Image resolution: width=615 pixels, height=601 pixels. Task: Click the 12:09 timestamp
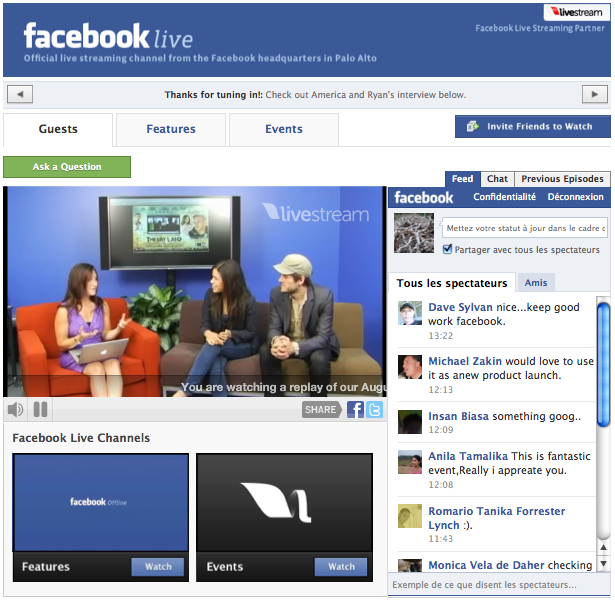tap(440, 430)
